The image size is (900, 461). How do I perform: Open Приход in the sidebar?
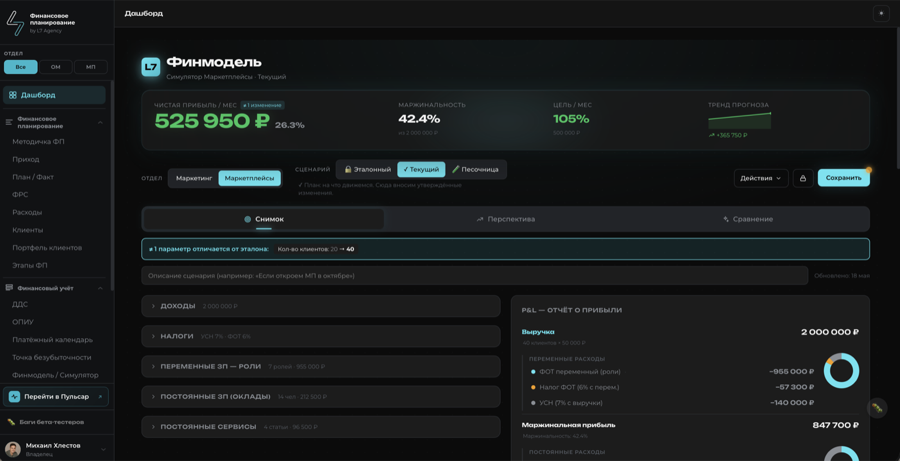26,159
